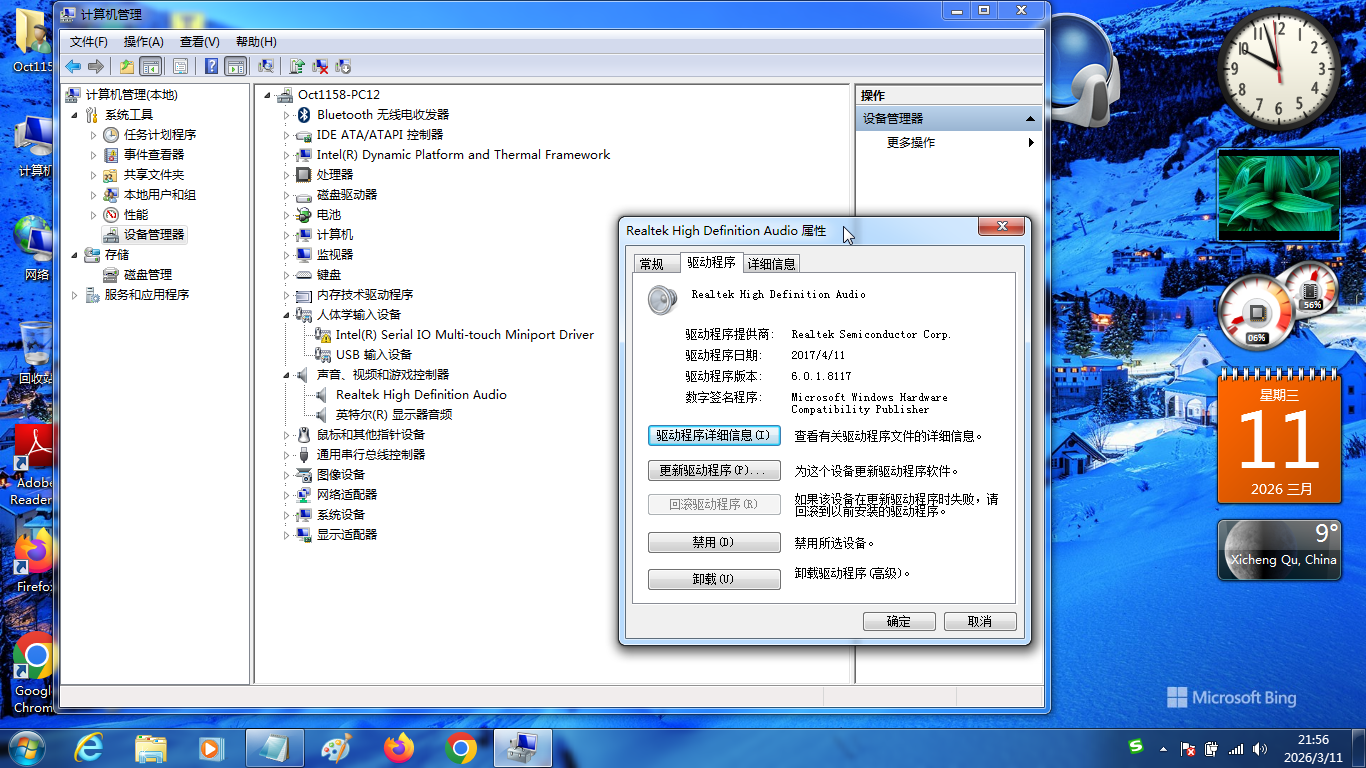Click the blue Help question mark icon

(211, 66)
